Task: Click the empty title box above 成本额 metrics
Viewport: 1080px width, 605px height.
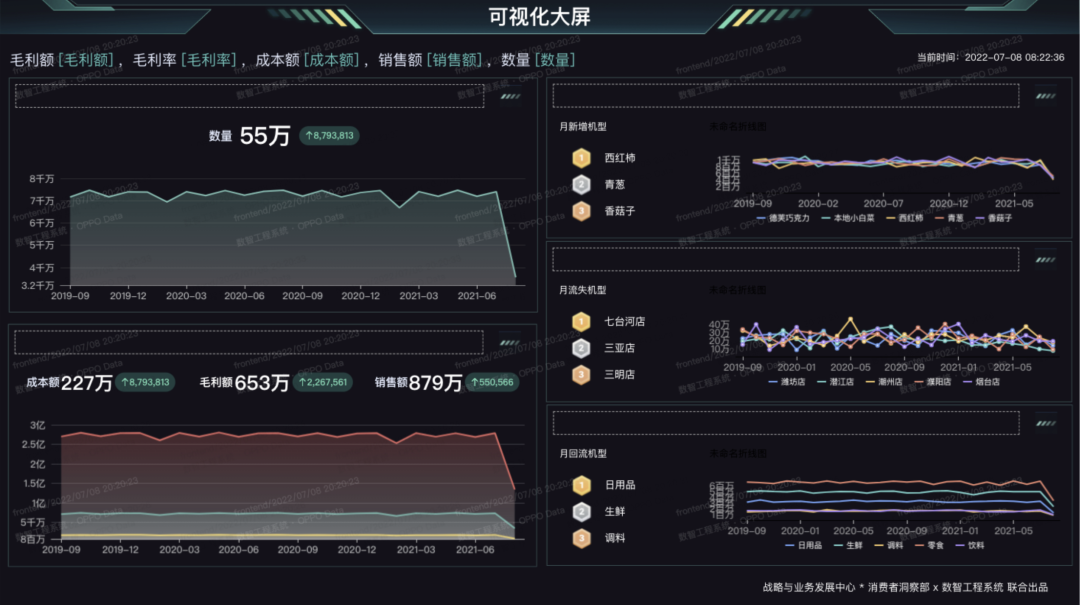Action: tap(249, 342)
